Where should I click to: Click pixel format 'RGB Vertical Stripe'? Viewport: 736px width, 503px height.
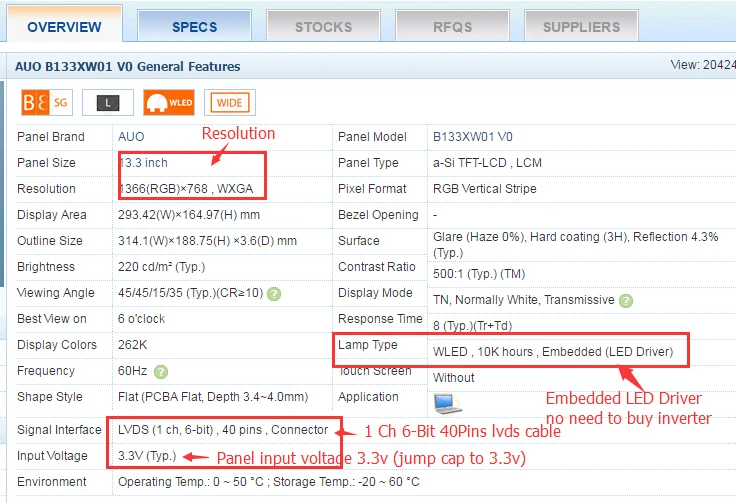pyautogui.click(x=484, y=189)
